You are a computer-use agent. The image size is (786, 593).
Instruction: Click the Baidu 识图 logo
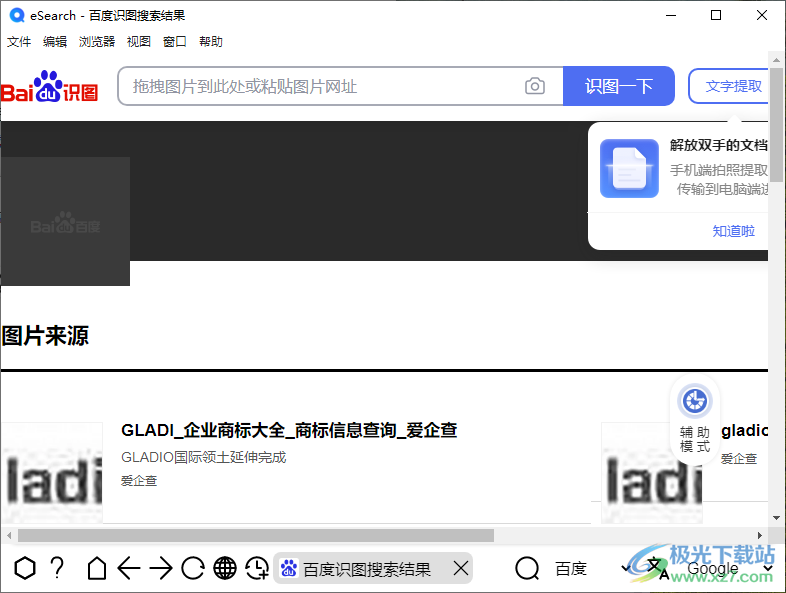coord(50,86)
